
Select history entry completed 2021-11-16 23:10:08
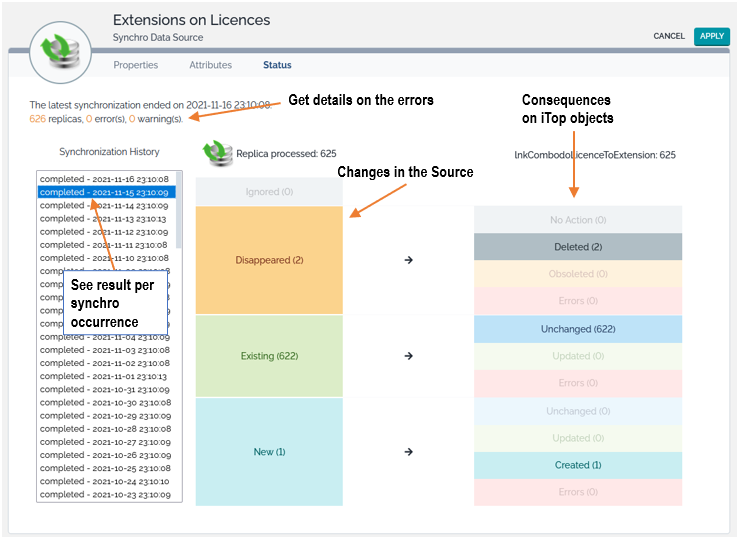pos(104,179)
